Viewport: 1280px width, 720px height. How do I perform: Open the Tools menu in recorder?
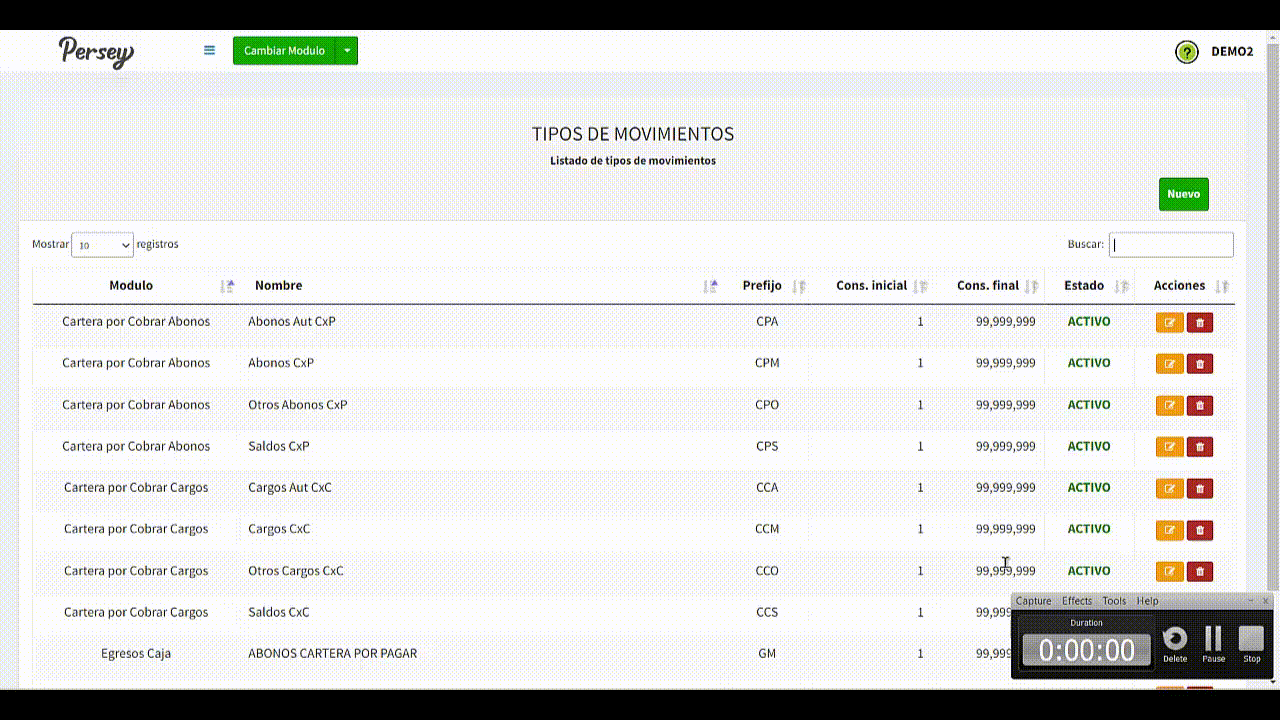coord(1114,601)
